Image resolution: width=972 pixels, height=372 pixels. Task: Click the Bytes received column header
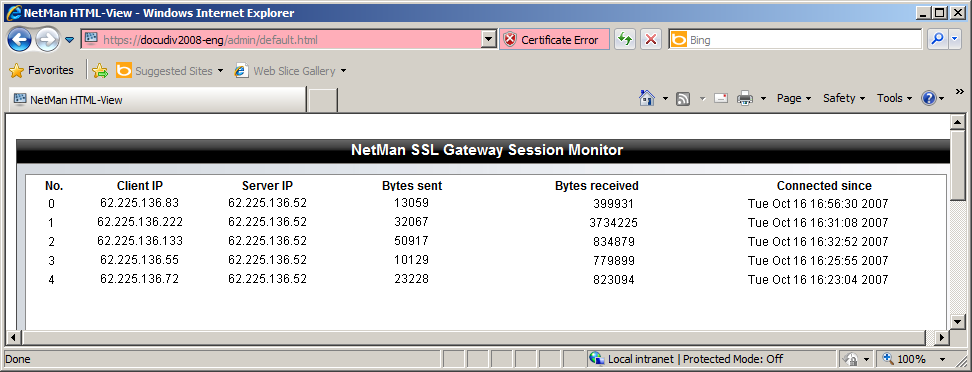[597, 186]
